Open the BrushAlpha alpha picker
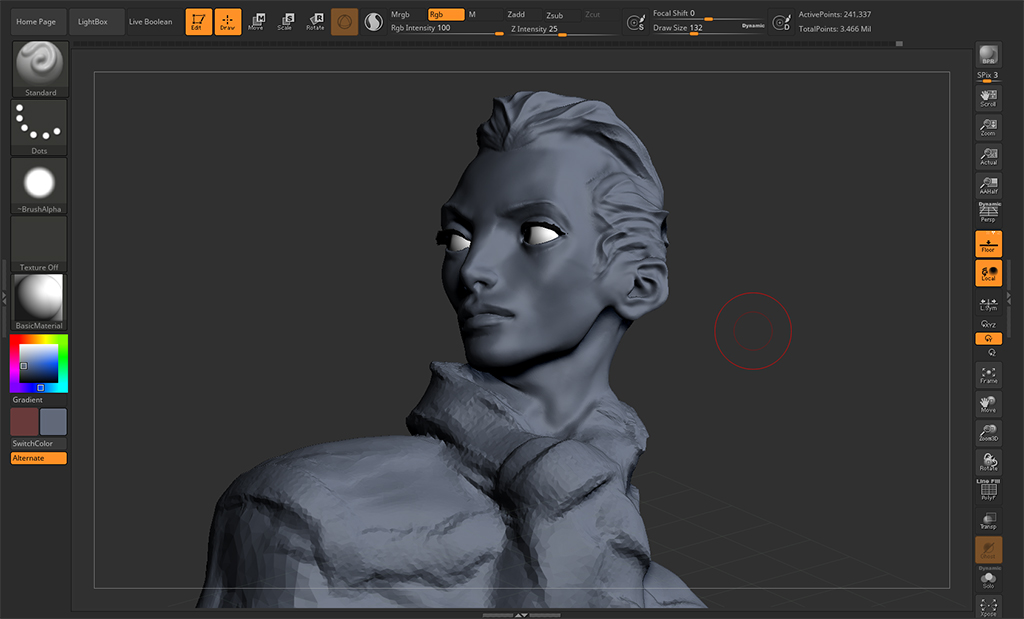Viewport: 1024px width, 619px height. click(x=39, y=185)
